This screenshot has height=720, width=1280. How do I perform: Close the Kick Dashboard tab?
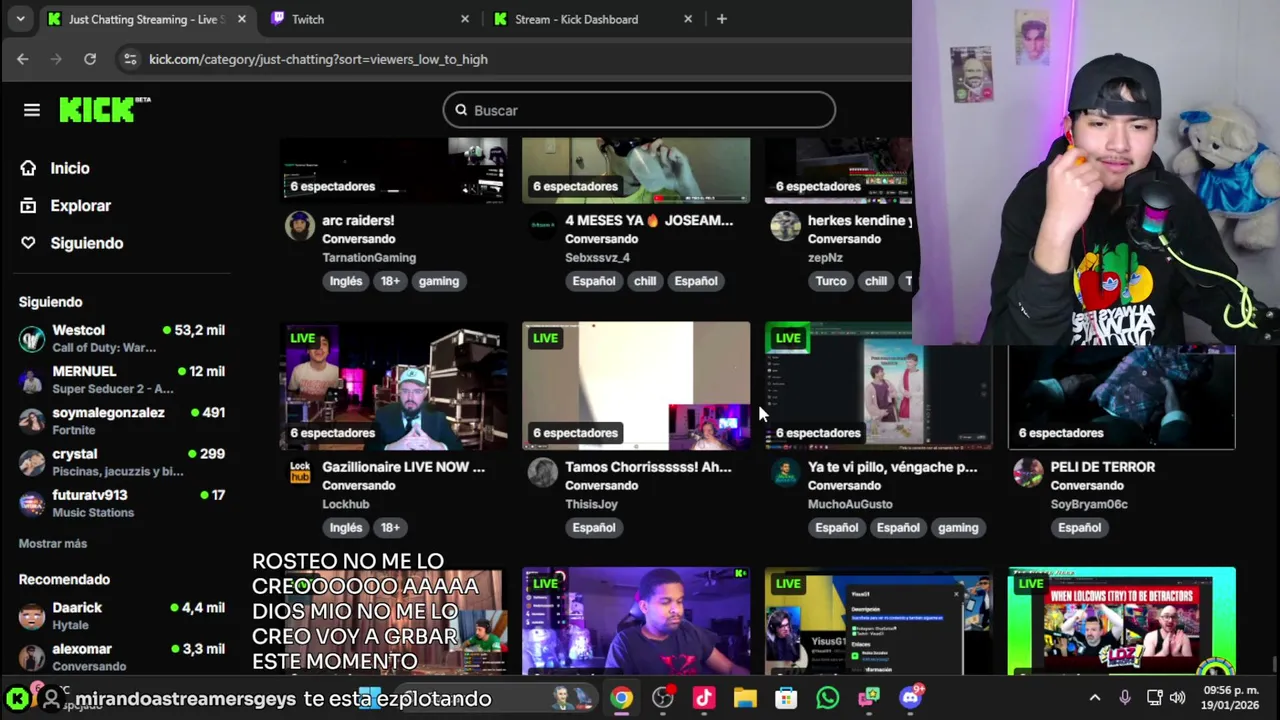point(688,19)
